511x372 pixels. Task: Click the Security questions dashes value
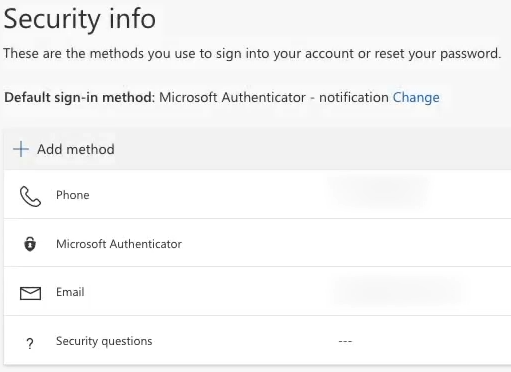[345, 341]
